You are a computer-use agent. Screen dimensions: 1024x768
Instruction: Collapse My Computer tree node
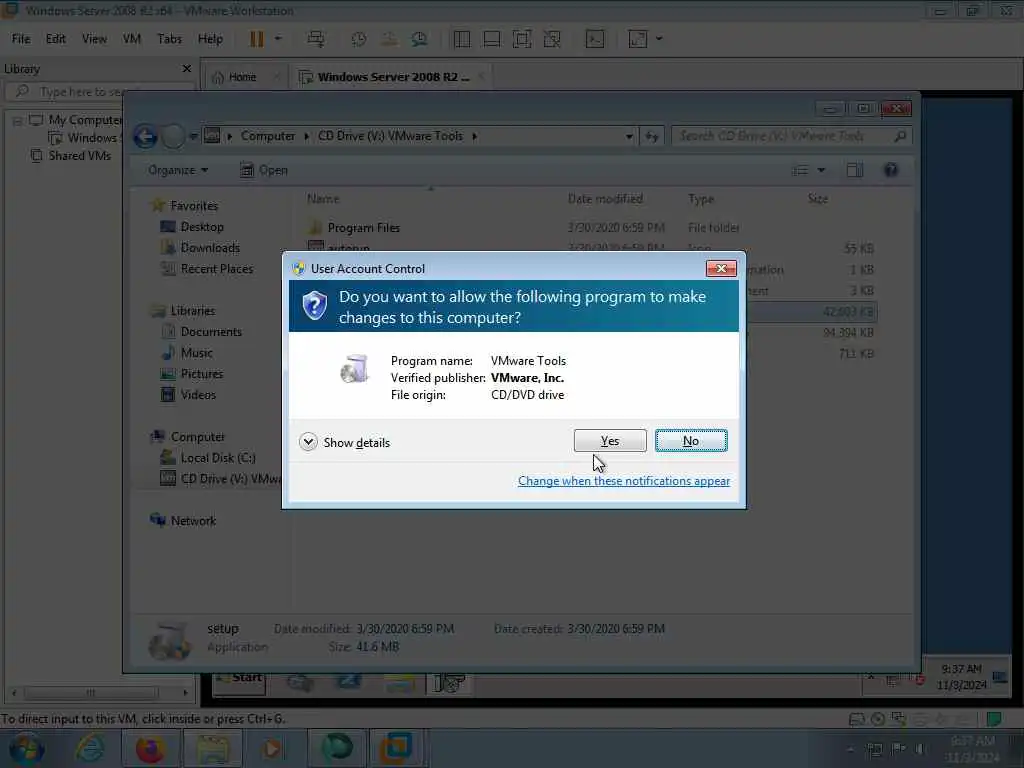click(18, 121)
